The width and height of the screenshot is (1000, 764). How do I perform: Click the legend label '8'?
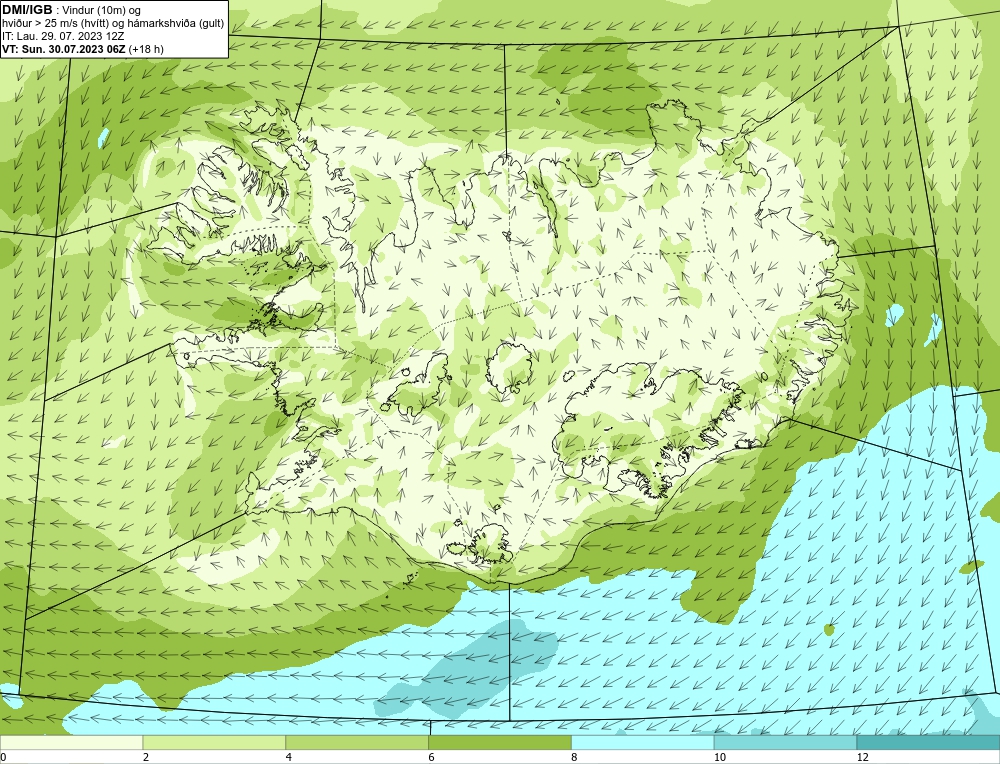pyautogui.click(x=575, y=757)
